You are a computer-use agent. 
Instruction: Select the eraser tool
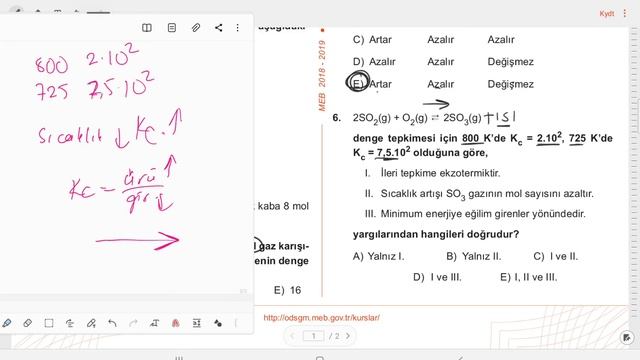pos(28,323)
